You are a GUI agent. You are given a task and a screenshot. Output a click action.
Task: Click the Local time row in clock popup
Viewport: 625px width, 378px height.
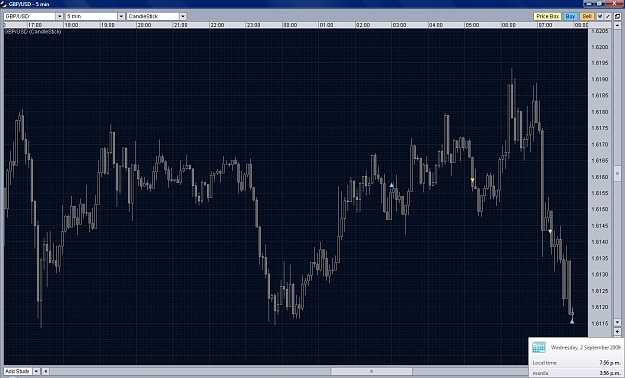pyautogui.click(x=576, y=363)
